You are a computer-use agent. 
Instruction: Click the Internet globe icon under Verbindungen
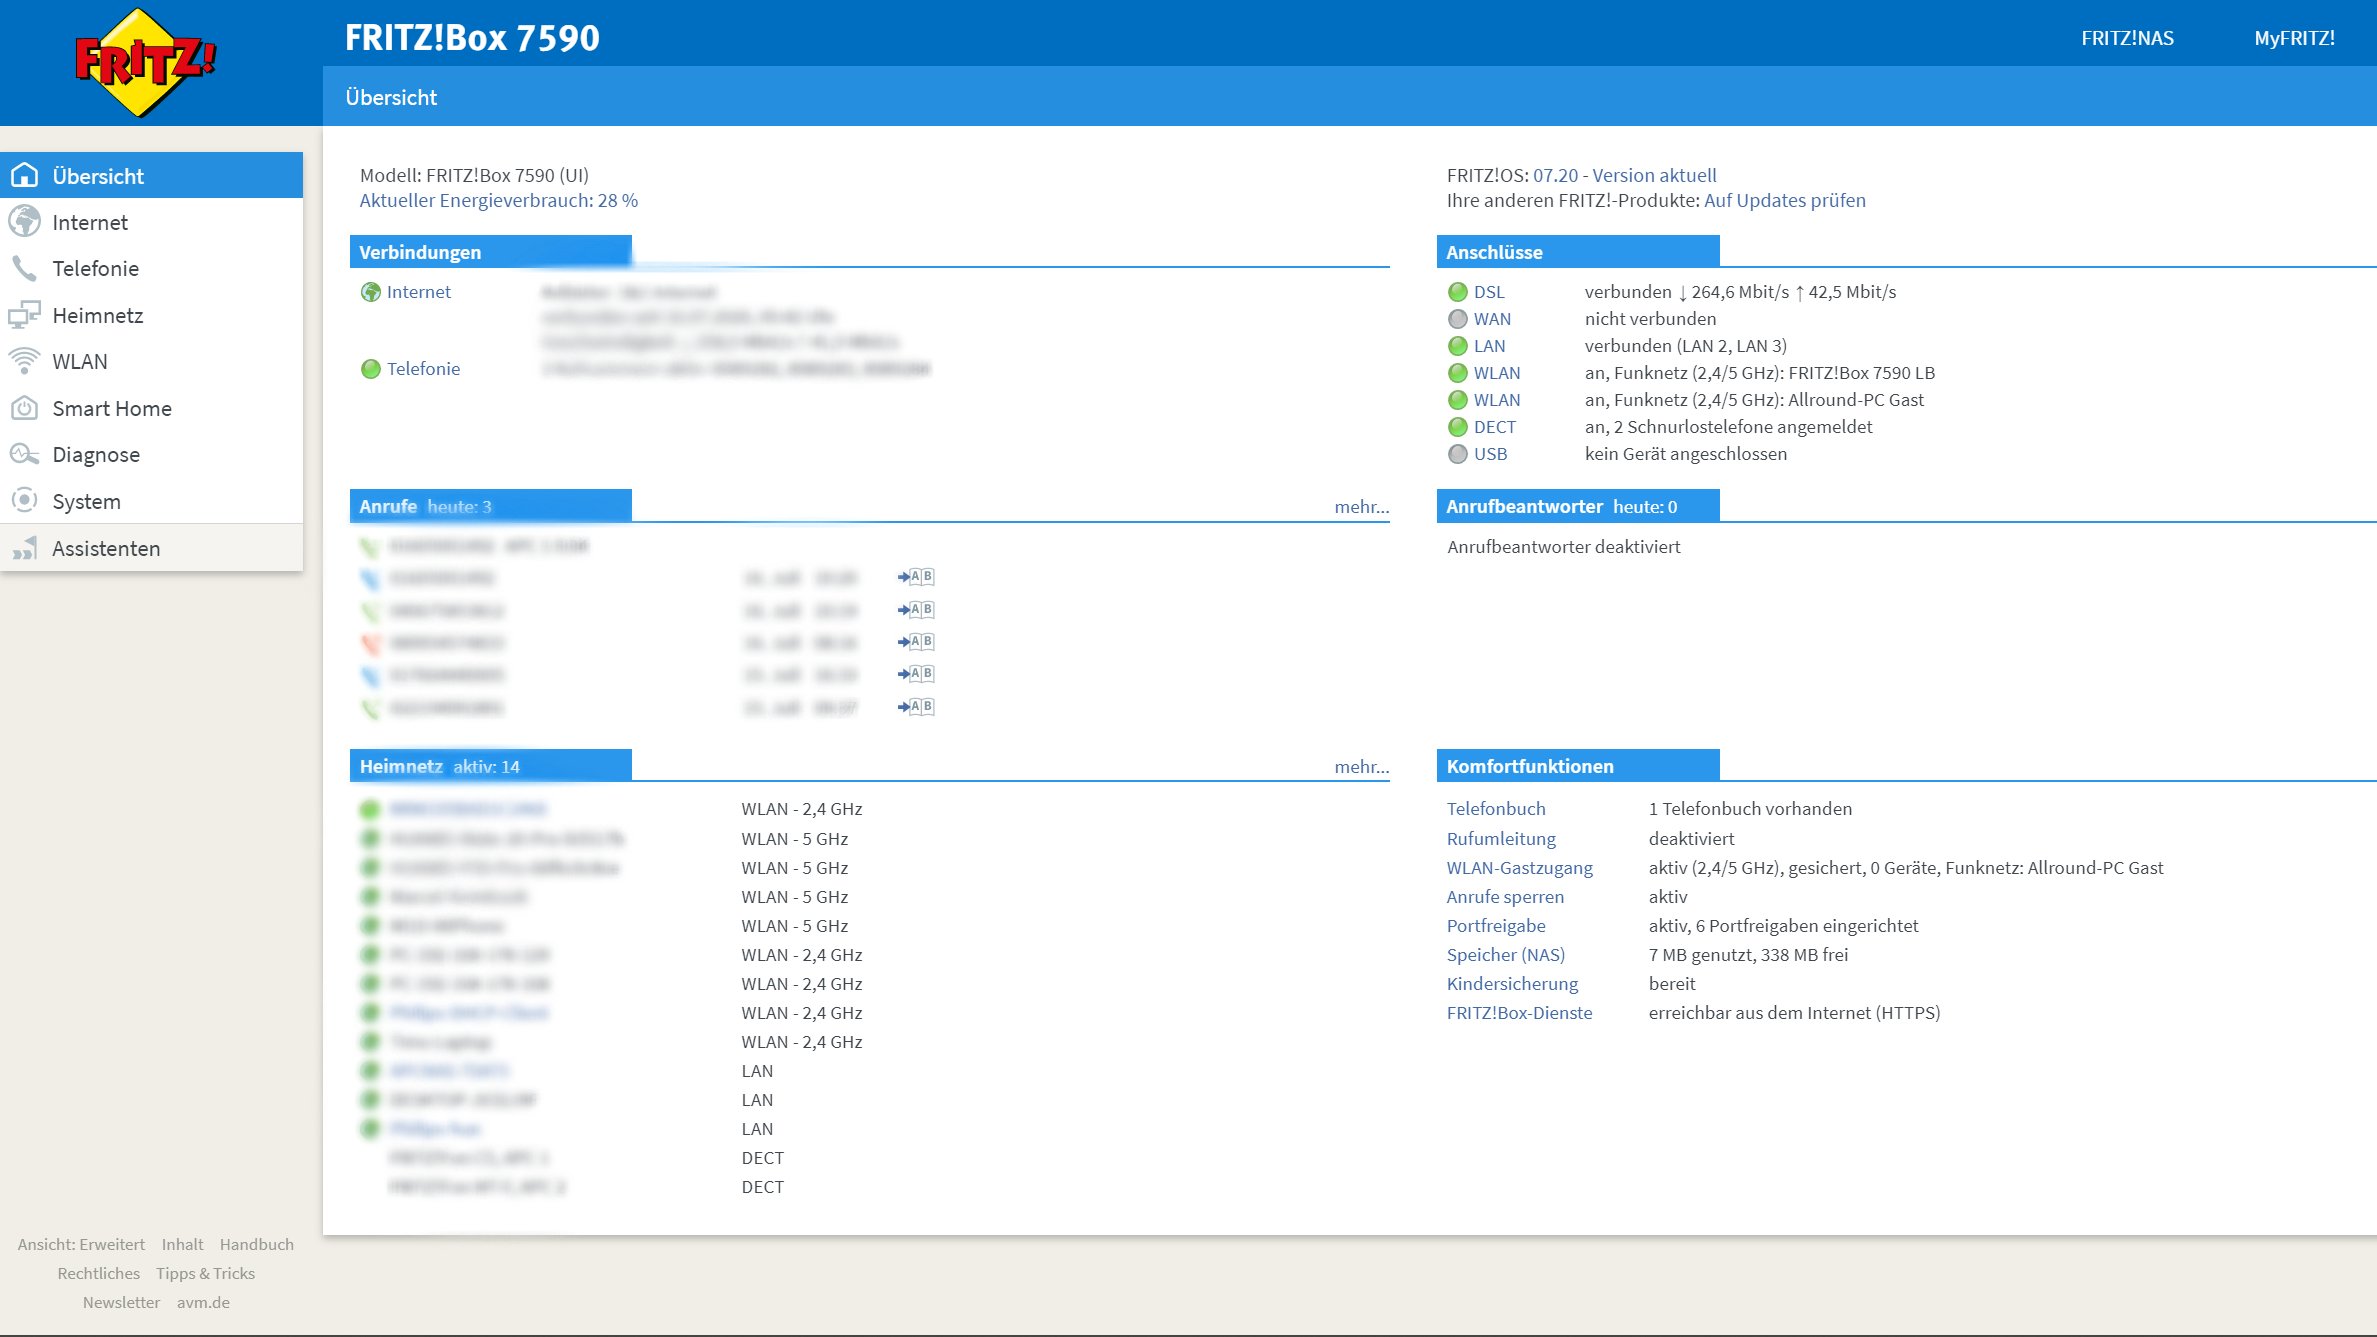371,292
